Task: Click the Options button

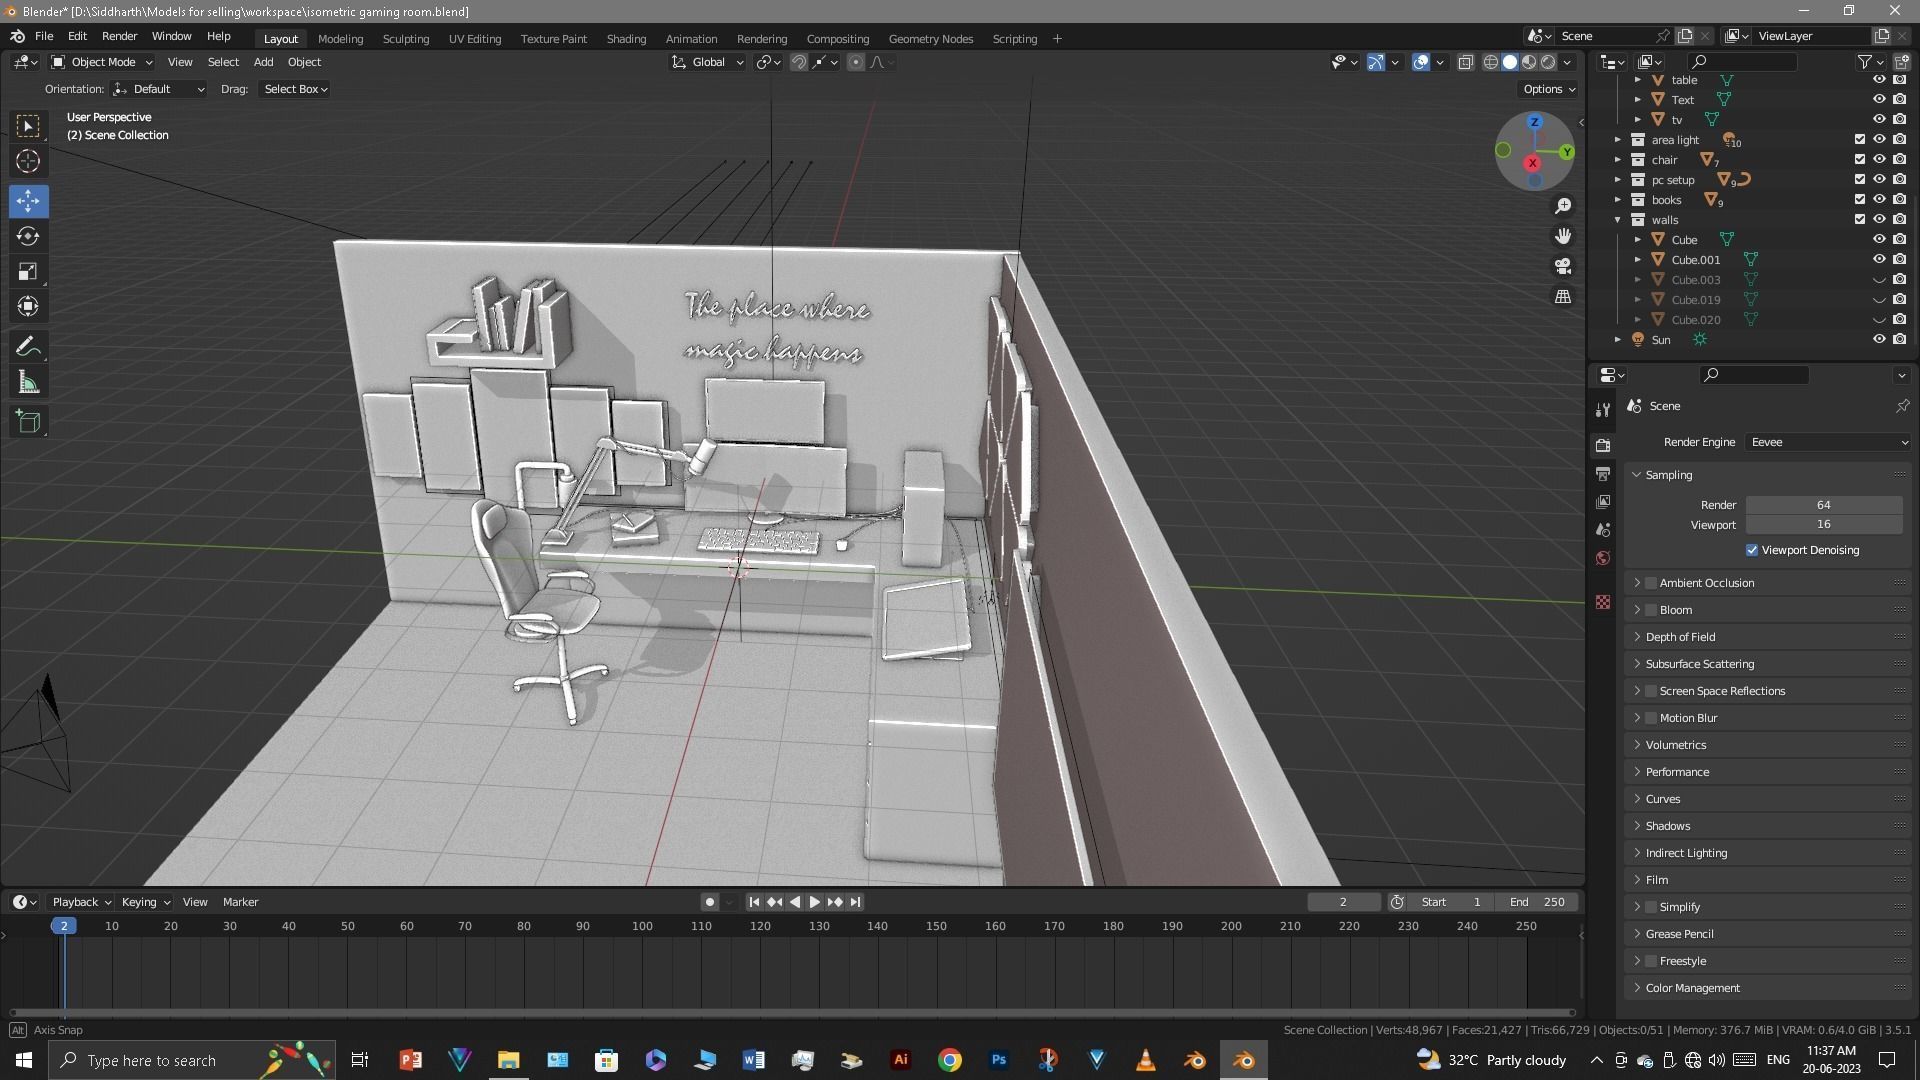Action: pyautogui.click(x=1549, y=89)
